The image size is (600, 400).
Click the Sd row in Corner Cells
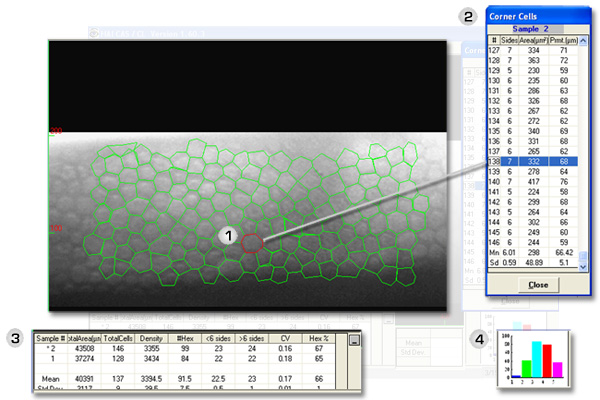point(533,263)
